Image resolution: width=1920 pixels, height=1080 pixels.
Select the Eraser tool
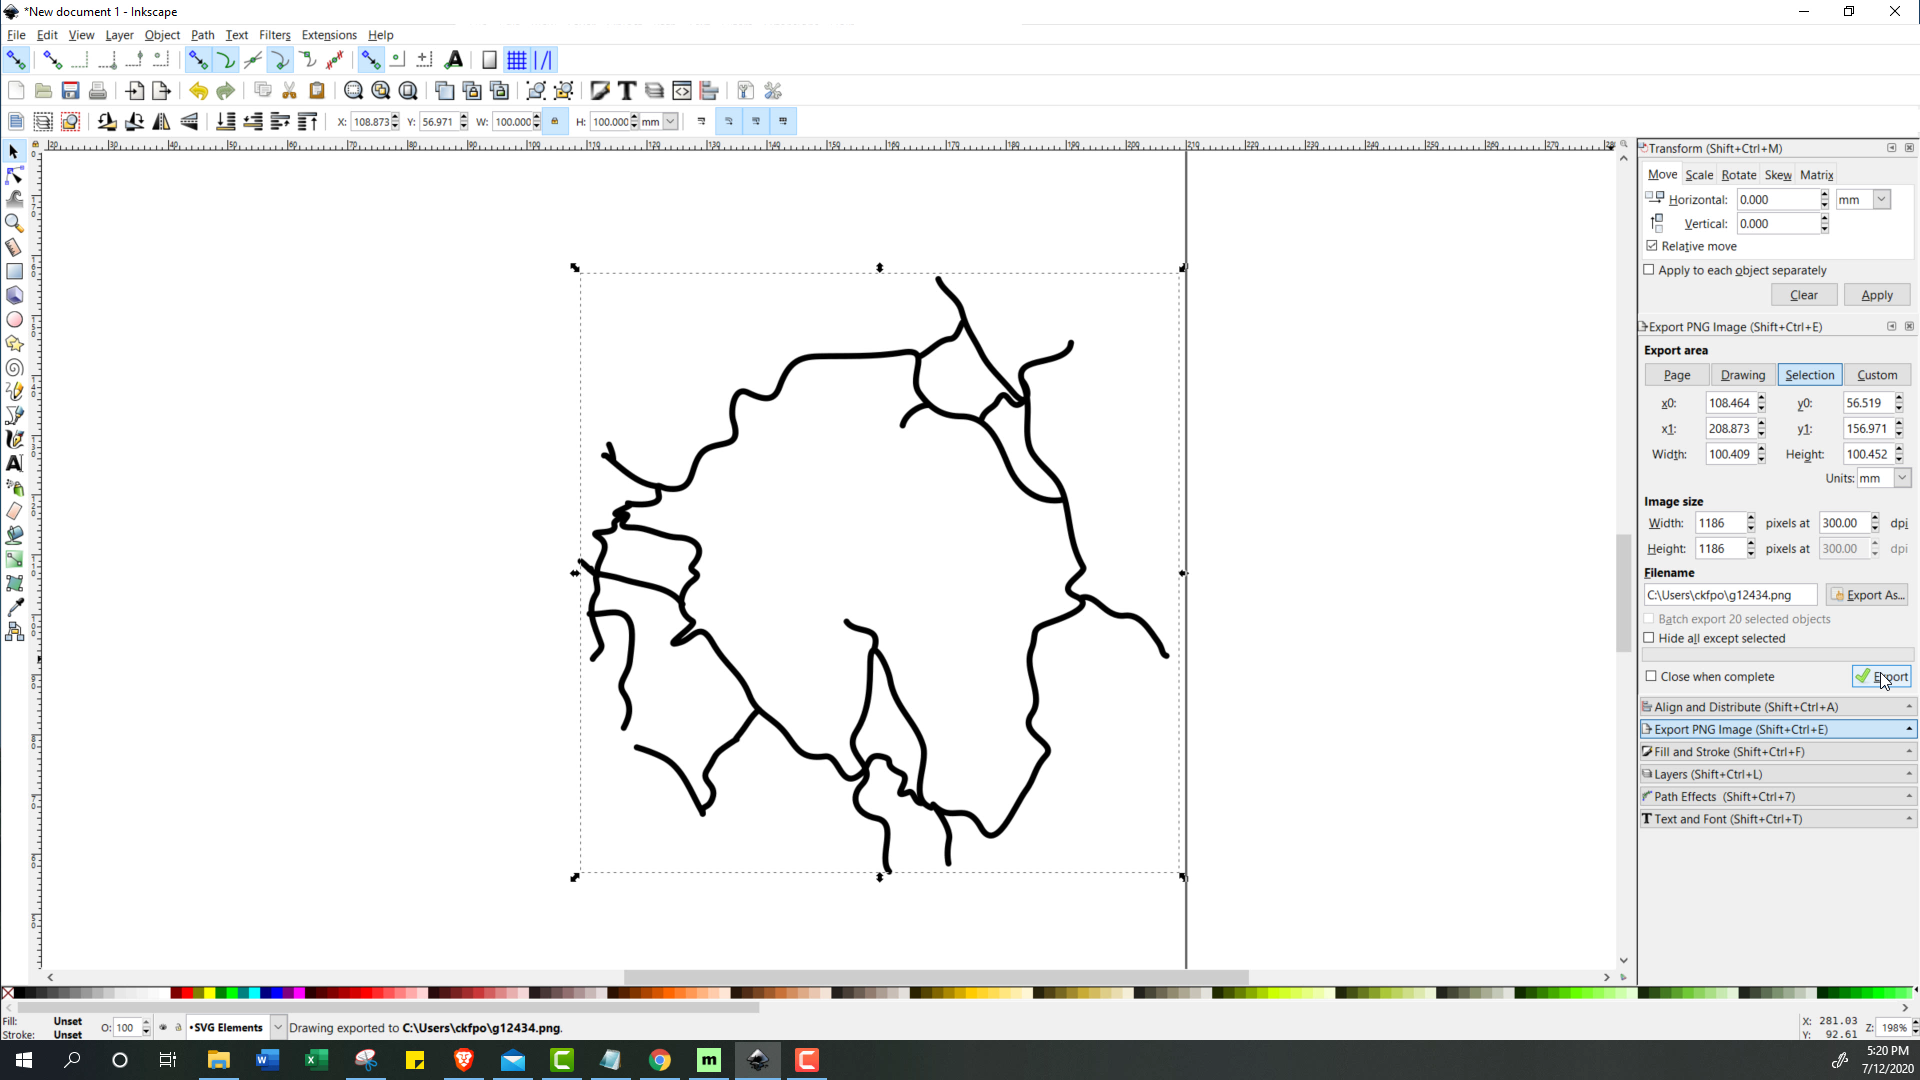coord(14,511)
